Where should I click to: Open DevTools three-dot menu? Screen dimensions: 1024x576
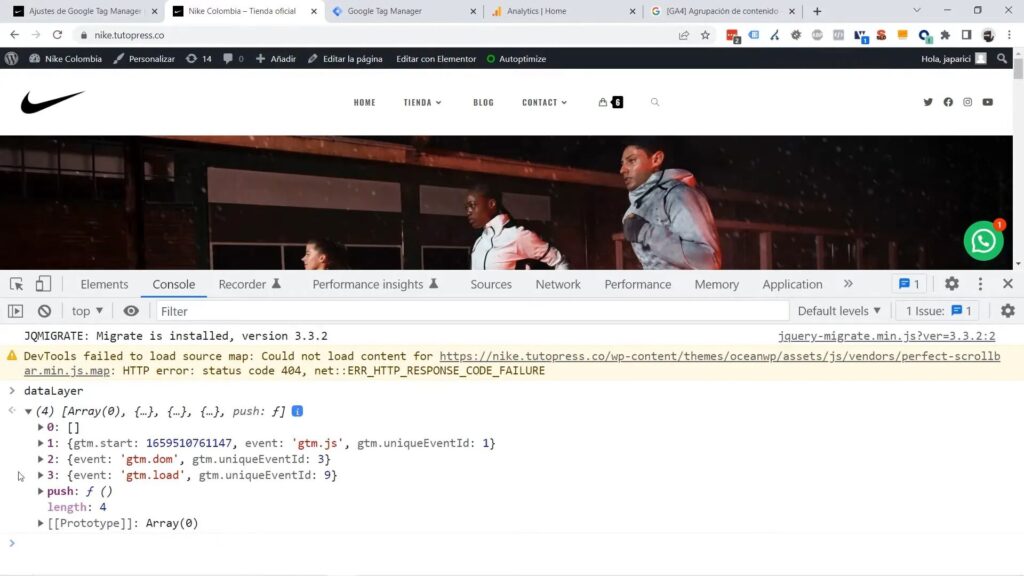(980, 283)
